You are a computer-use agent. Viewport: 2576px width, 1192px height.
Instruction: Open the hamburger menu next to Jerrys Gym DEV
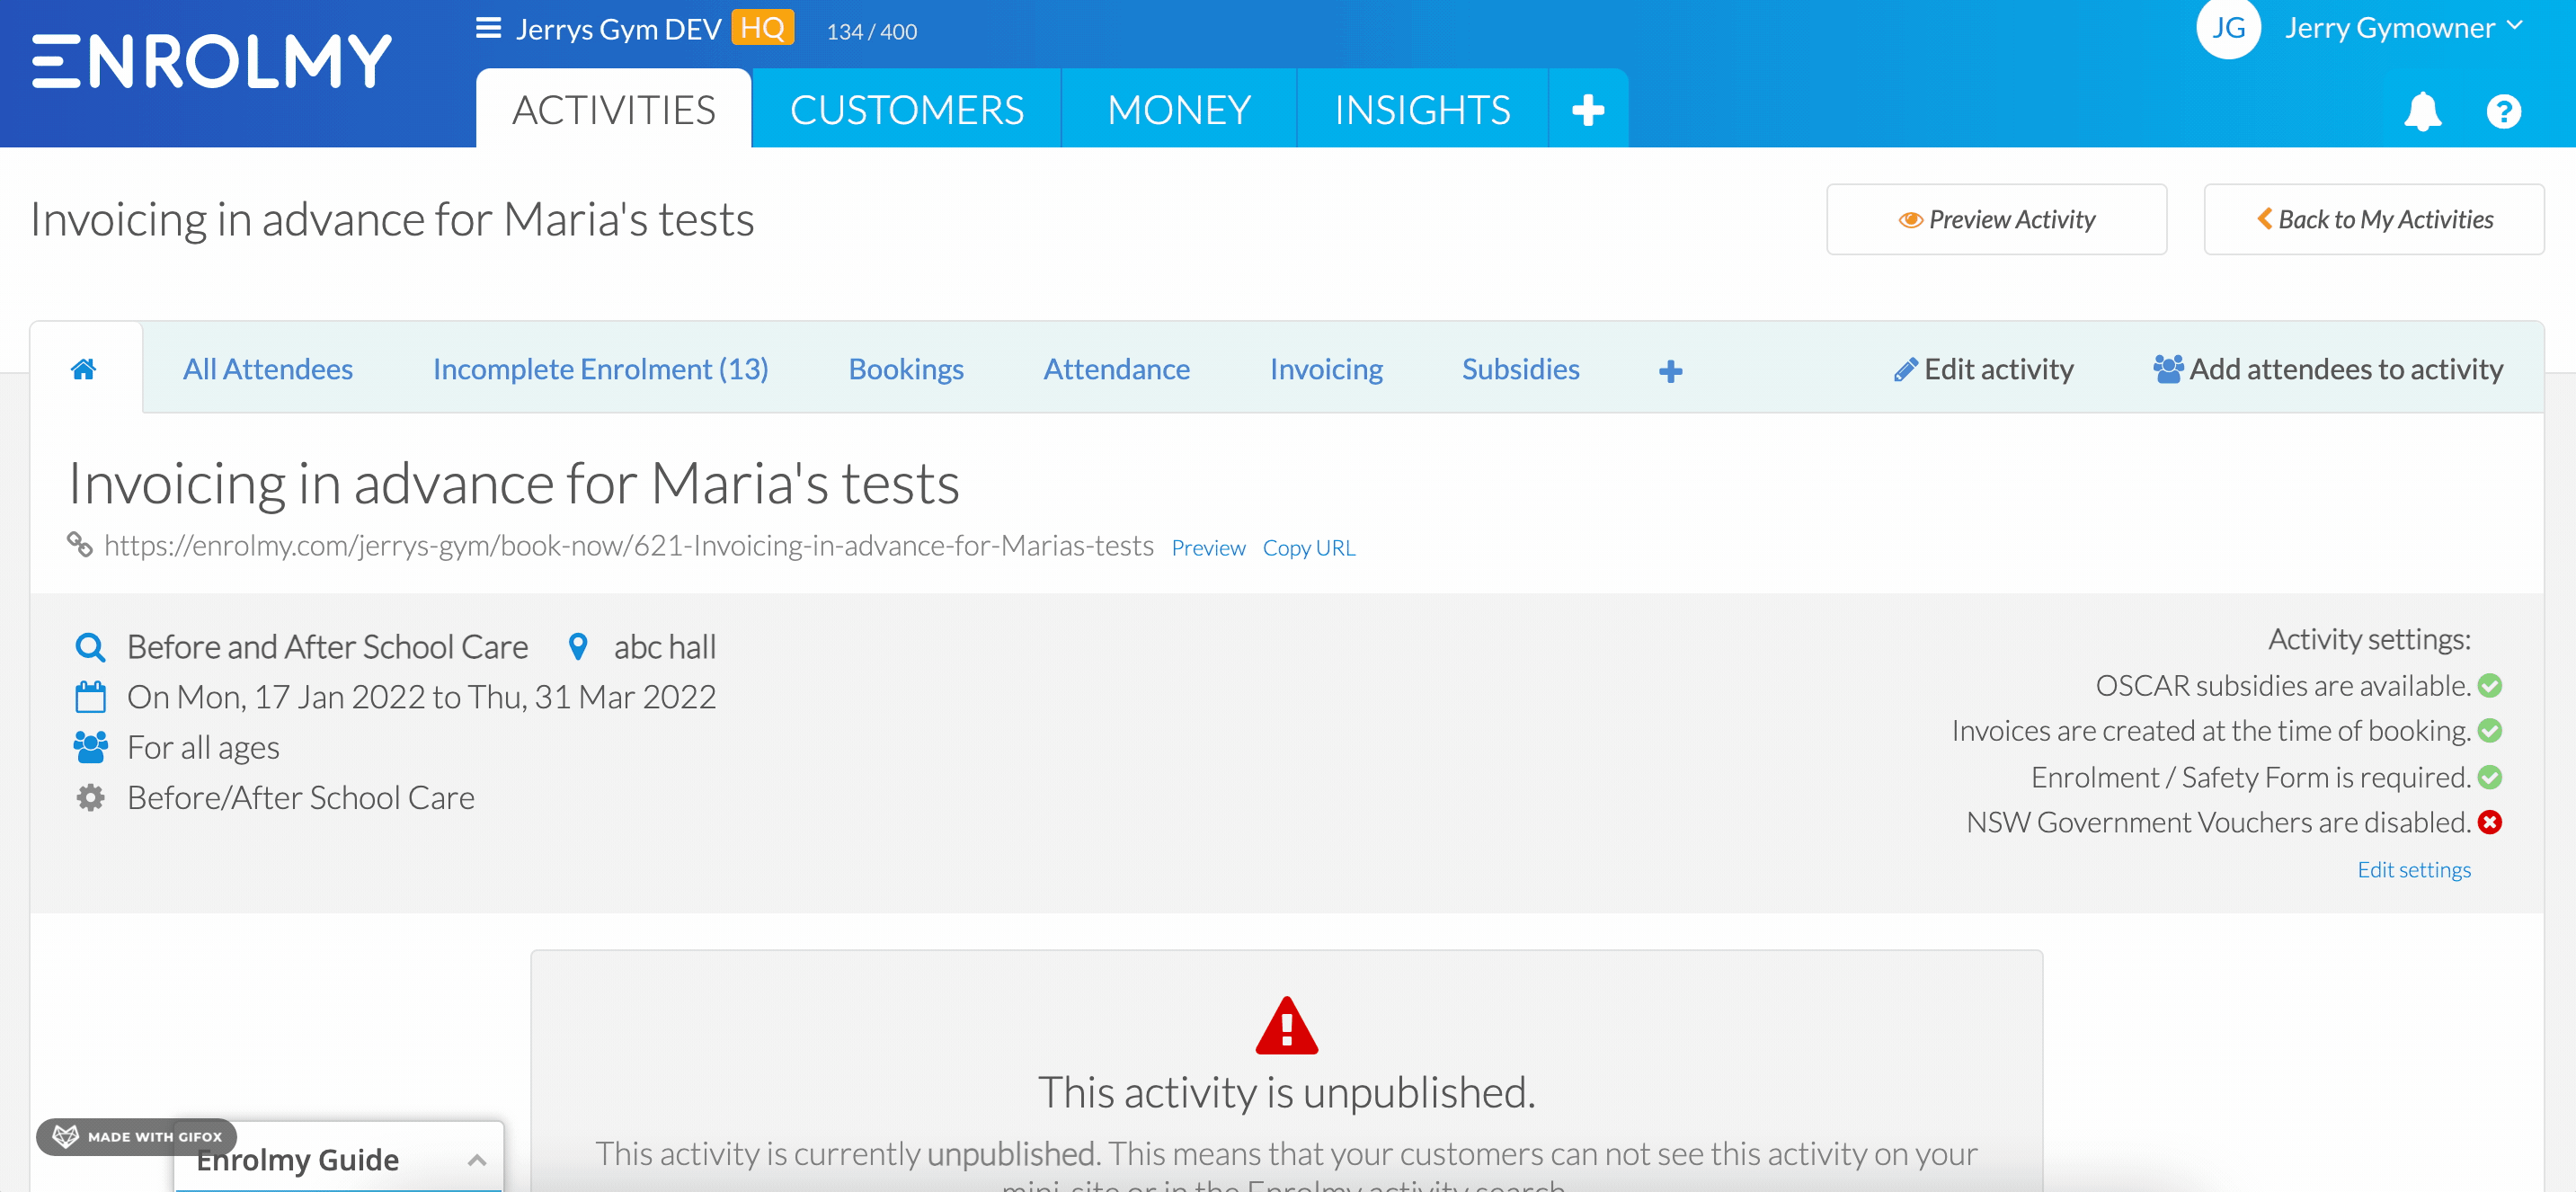point(488,28)
